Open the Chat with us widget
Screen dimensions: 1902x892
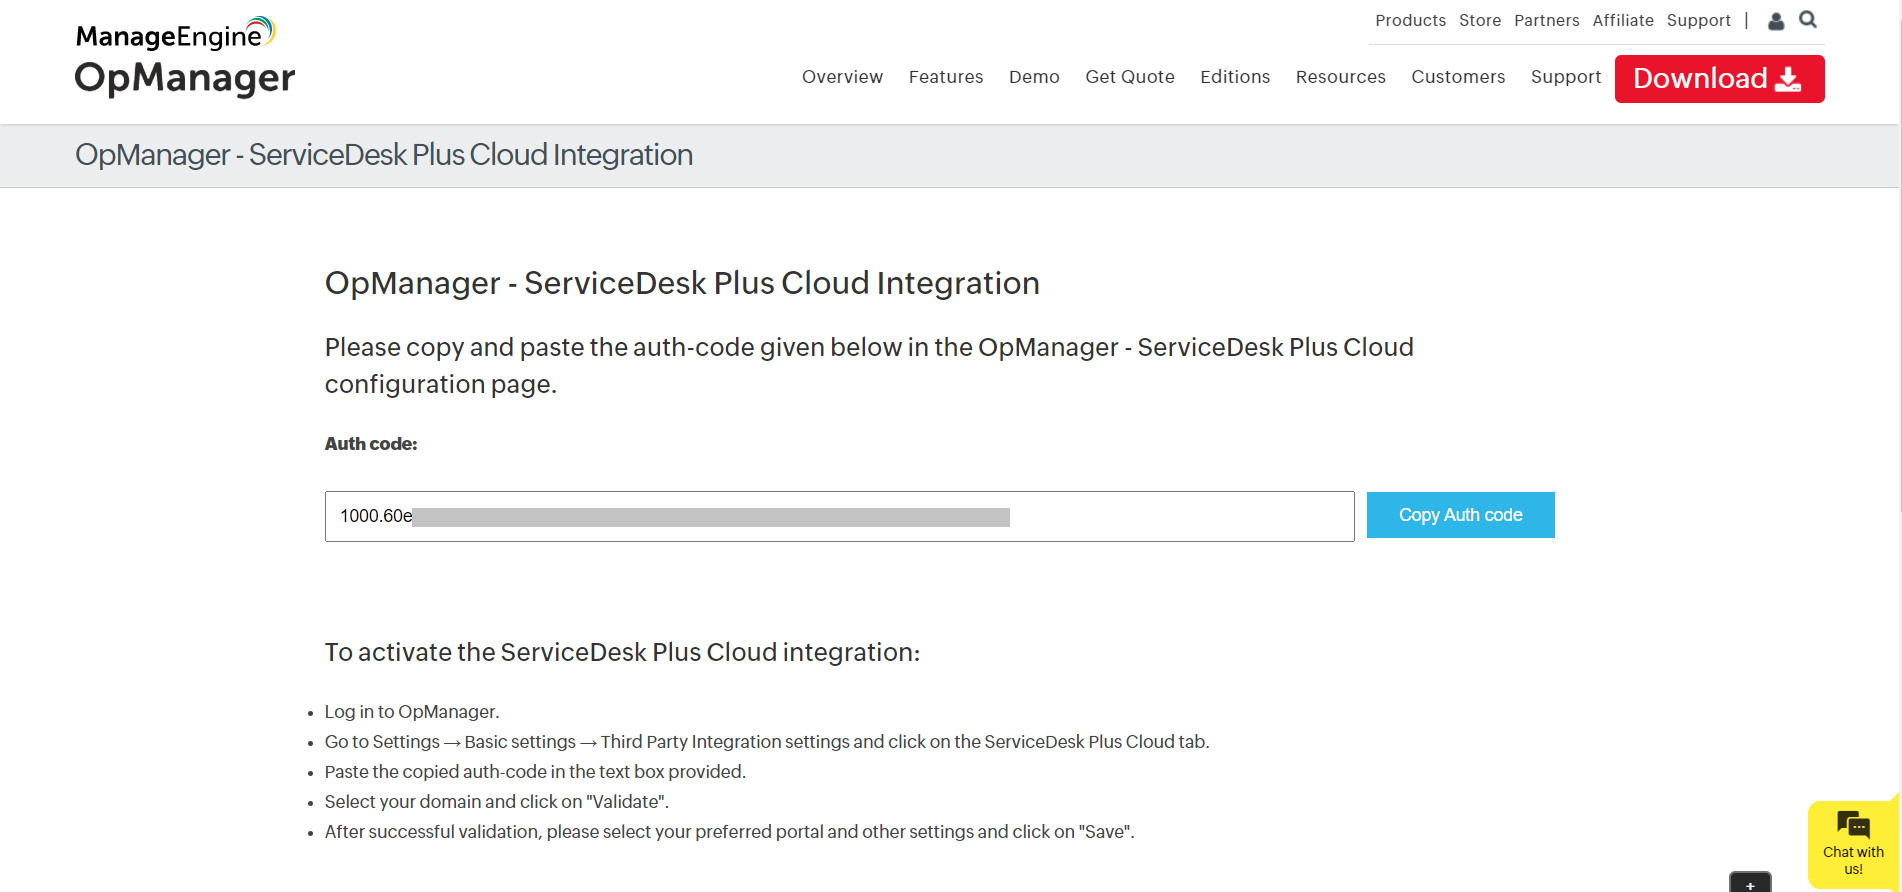point(1853,844)
